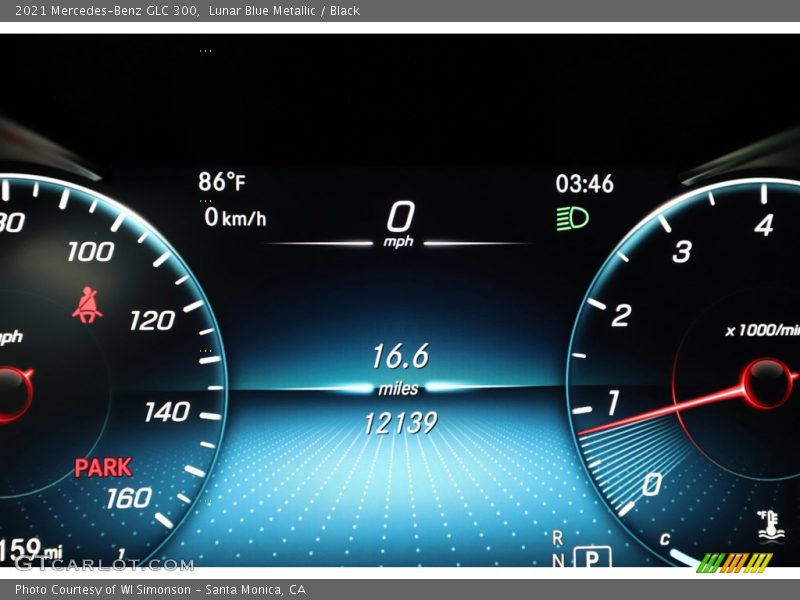Click the 120 mark on the speedometer

tap(152, 321)
